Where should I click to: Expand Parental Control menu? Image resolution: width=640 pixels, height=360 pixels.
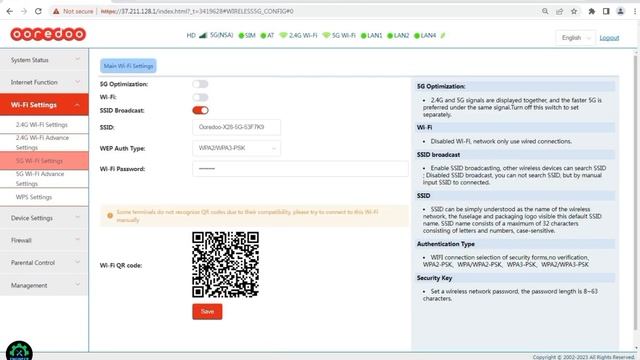tap(44, 263)
